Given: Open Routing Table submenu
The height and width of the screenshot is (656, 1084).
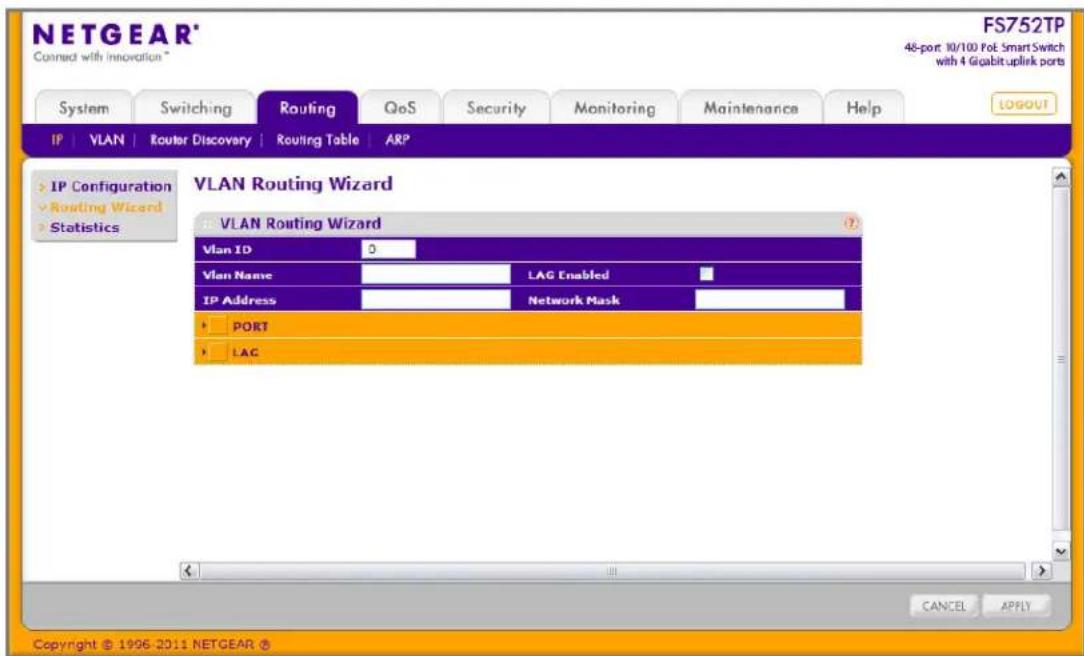Looking at the screenshot, I should pyautogui.click(x=317, y=140).
